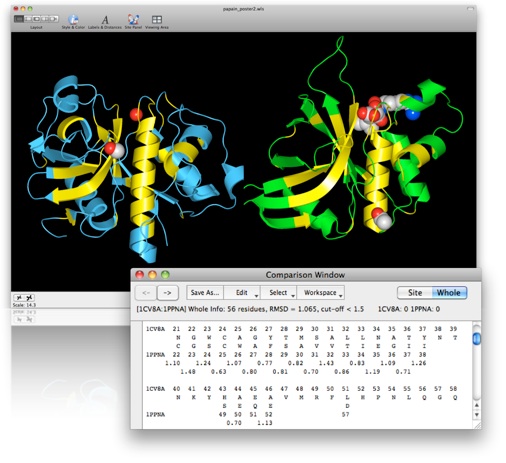This screenshot has height=463, width=506.
Task: Minimize the Comparison Window
Action: [x=152, y=275]
